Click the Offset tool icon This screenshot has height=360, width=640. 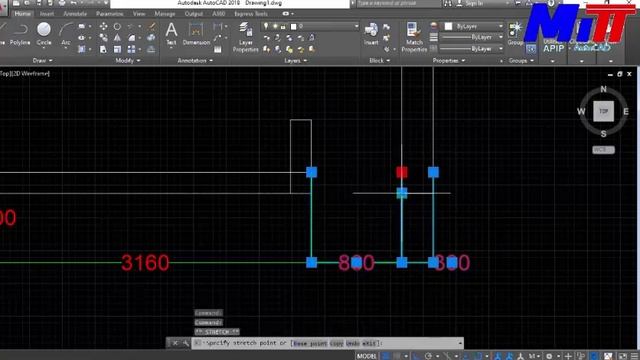[151, 49]
